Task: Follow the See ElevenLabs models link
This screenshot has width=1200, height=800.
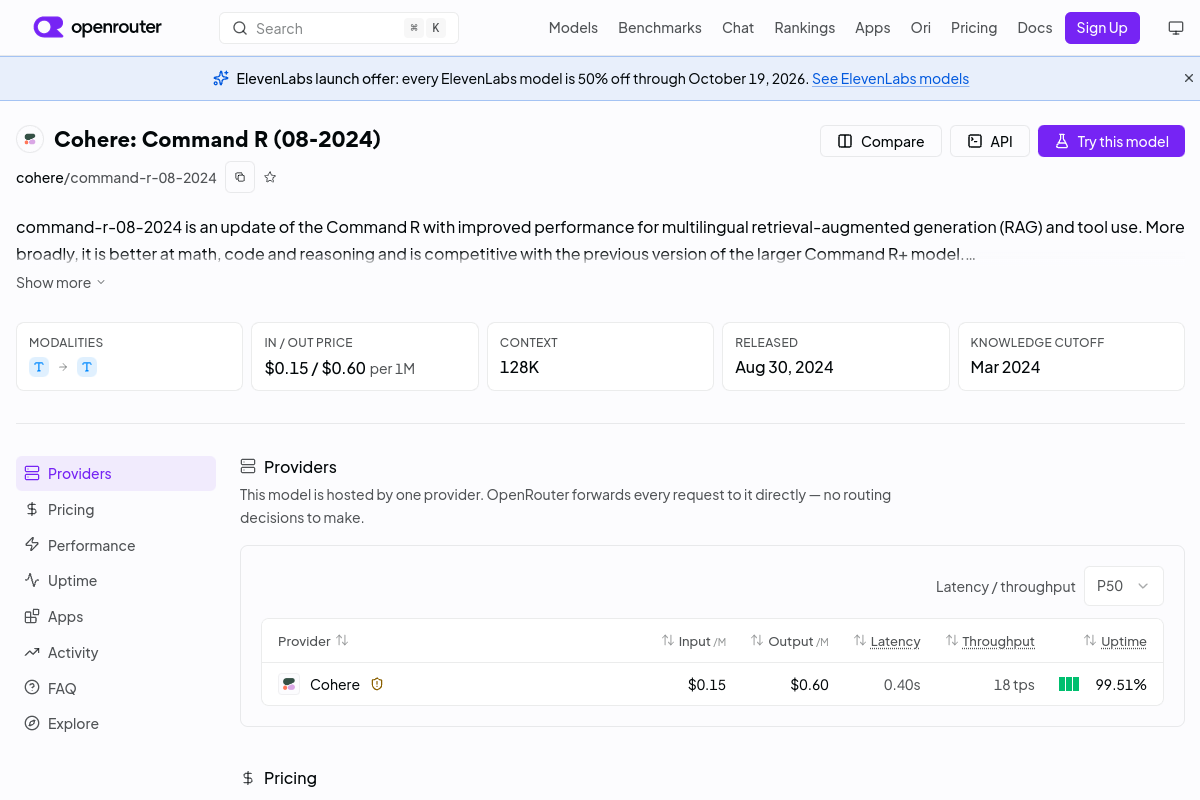Action: (x=890, y=78)
